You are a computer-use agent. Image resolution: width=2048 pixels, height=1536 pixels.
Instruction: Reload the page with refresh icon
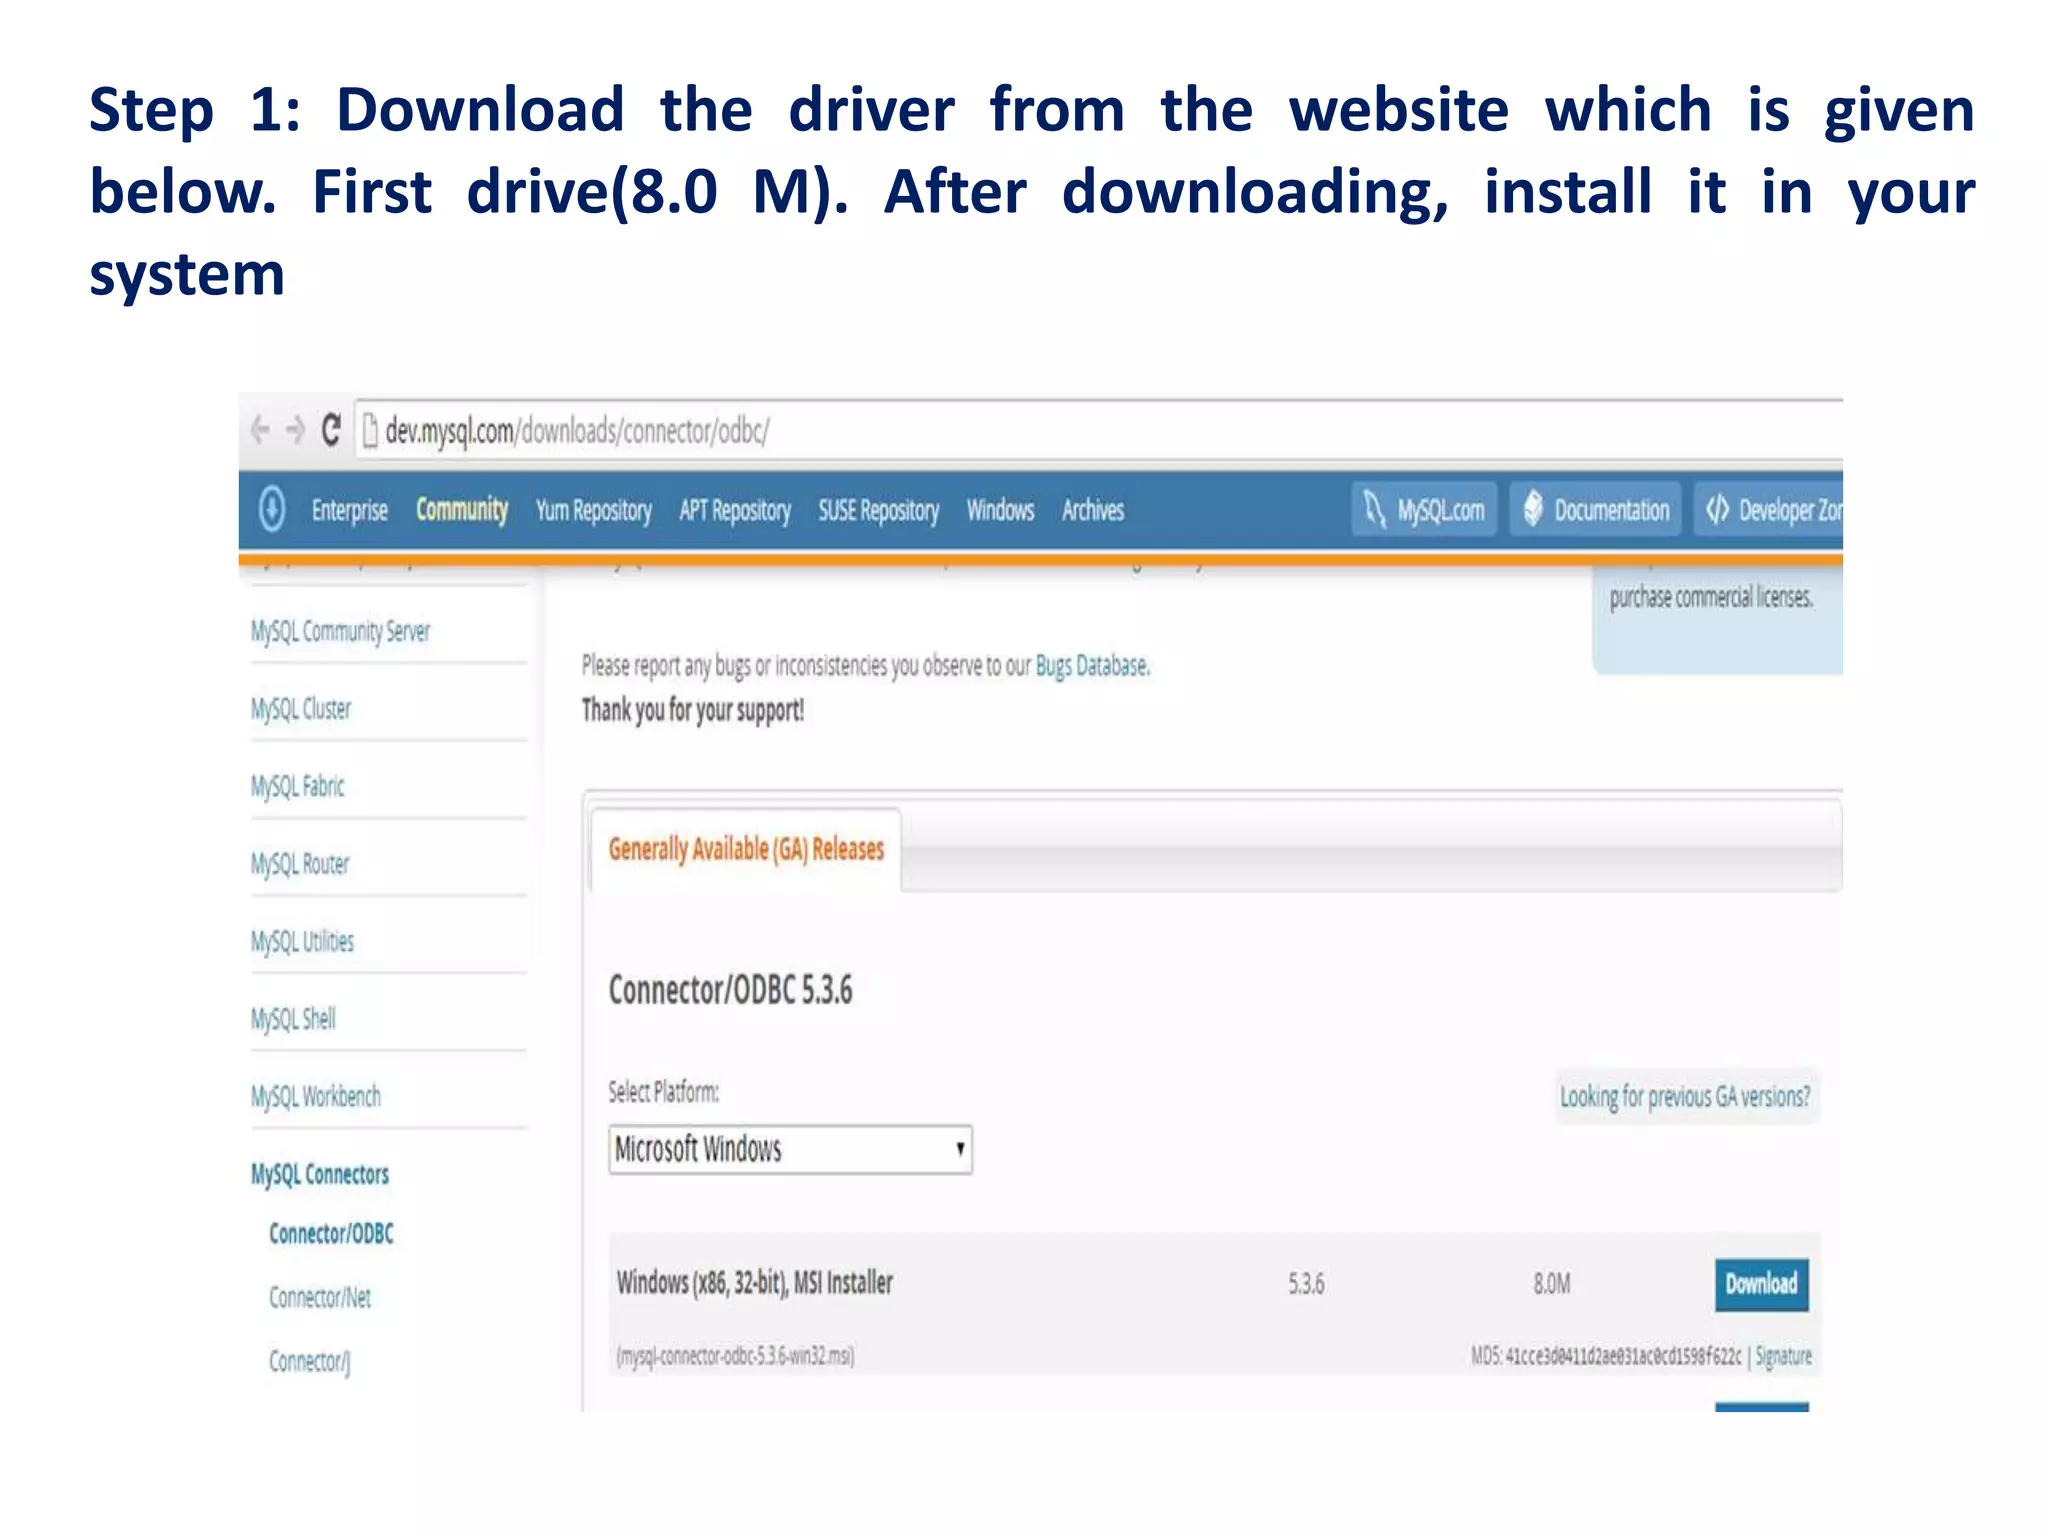331,430
